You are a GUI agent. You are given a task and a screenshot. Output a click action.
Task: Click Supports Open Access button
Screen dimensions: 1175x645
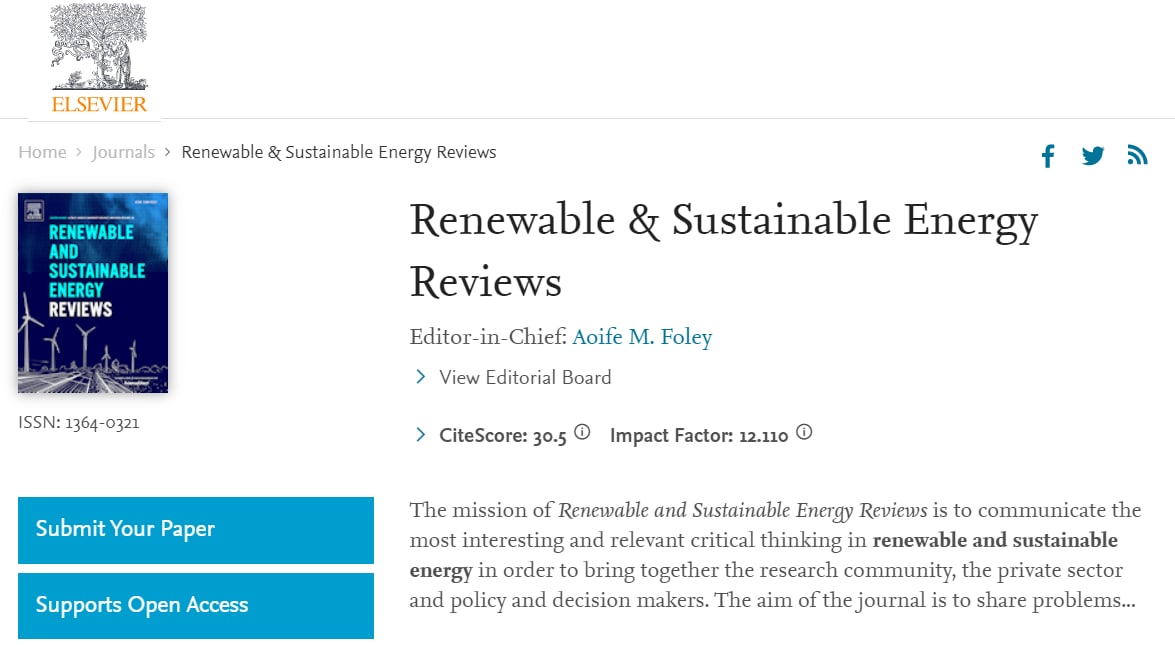tap(196, 605)
